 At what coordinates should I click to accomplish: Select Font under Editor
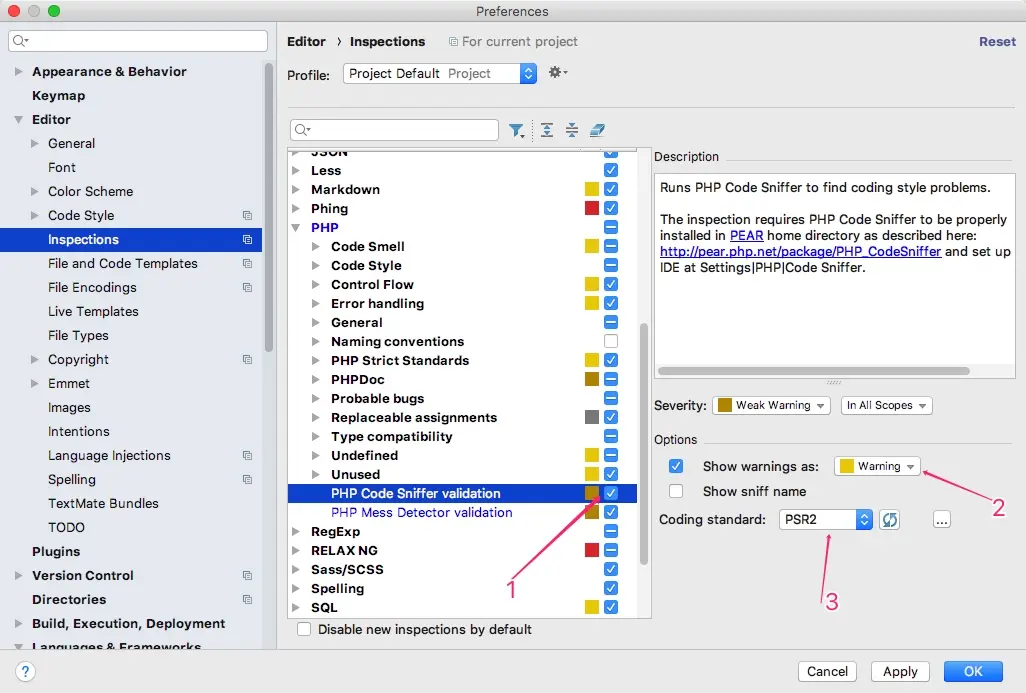coord(62,168)
